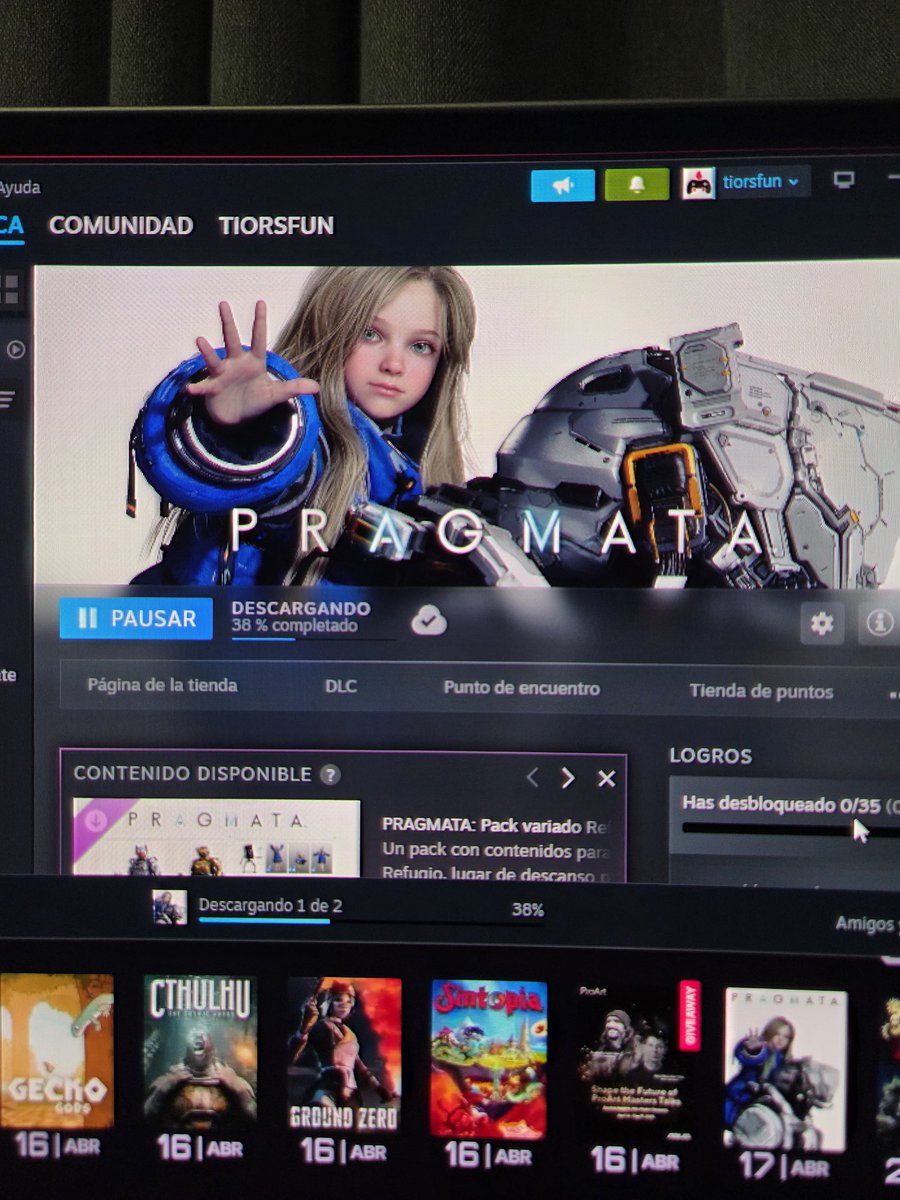Open the Punto de encuentro tab
The image size is (900, 1200).
click(520, 688)
